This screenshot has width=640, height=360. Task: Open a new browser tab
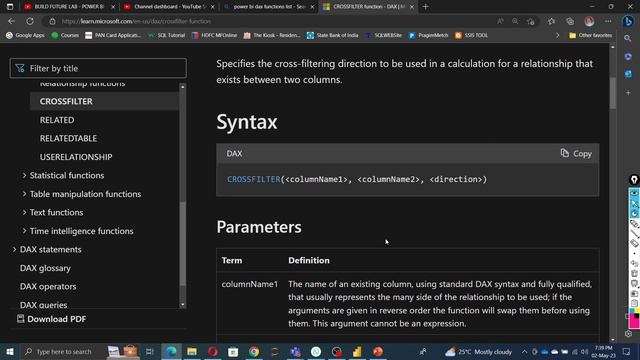[425, 7]
